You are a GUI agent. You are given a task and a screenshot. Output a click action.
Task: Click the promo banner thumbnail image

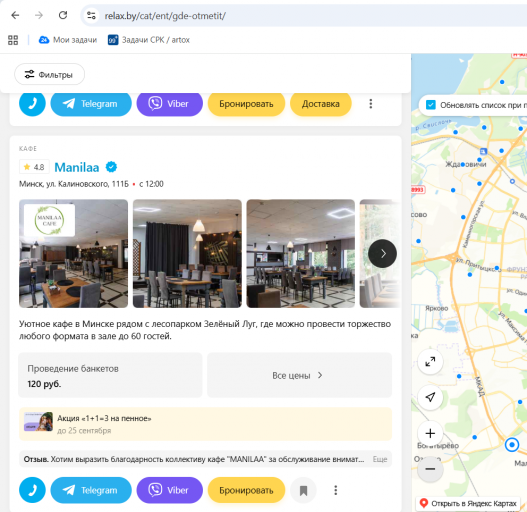[38, 422]
